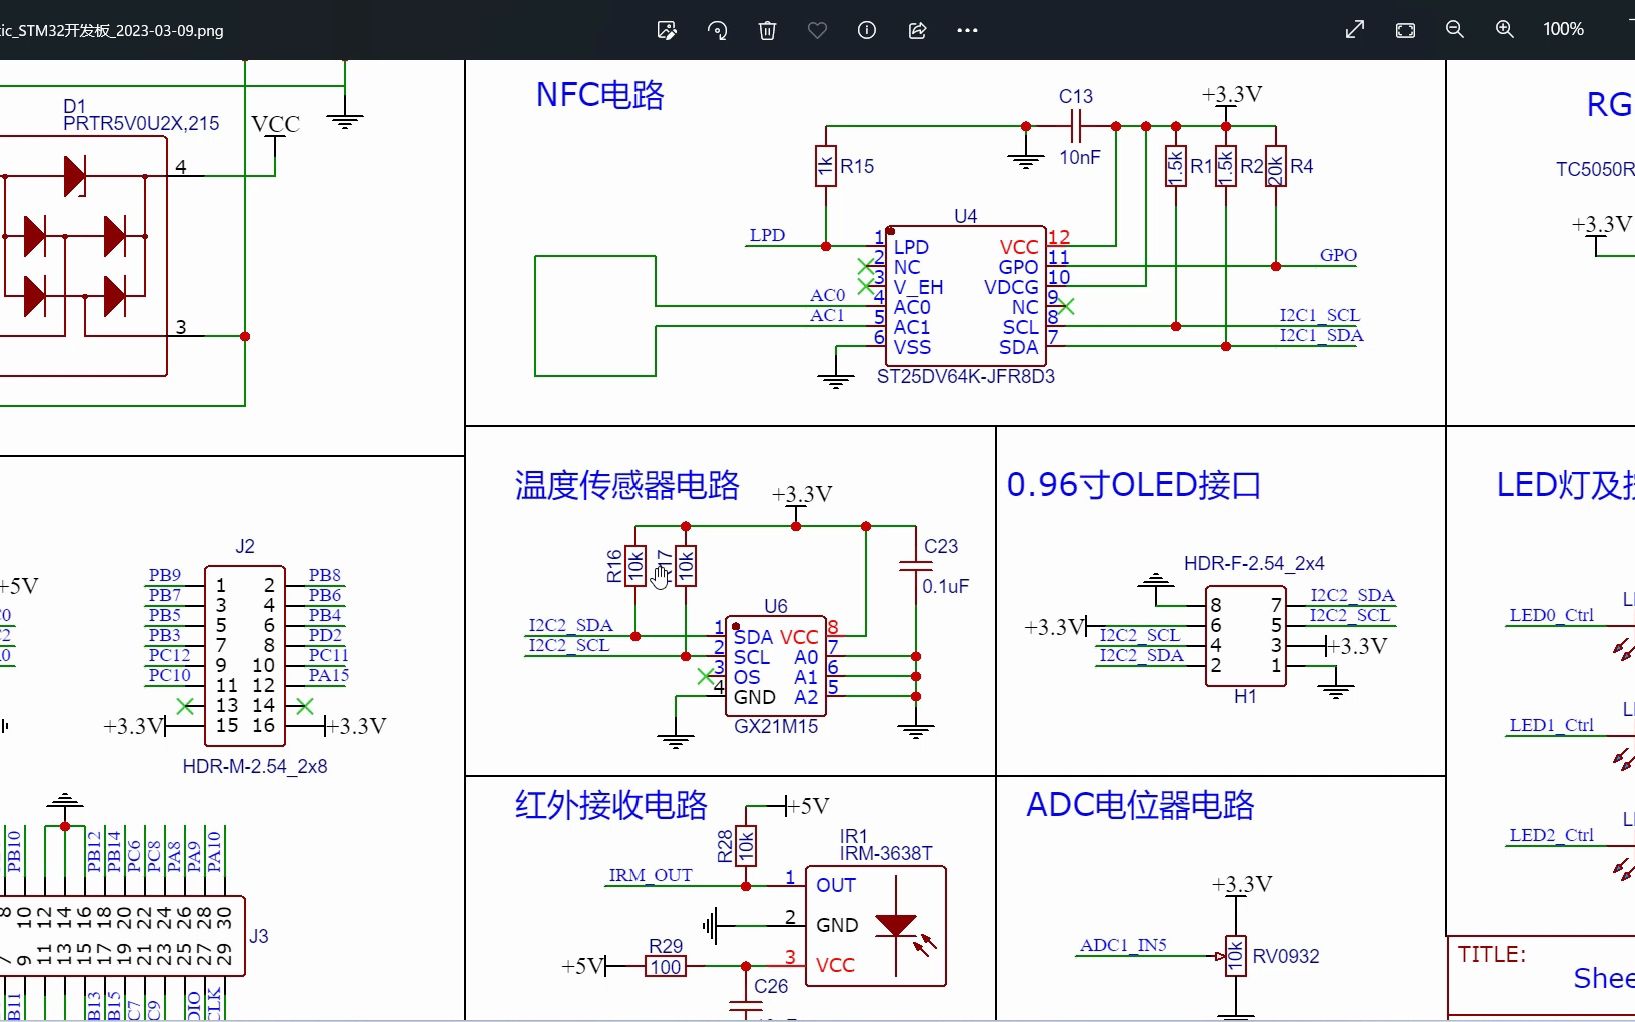Click the PRTR5V0U2X,215 diode label
The height and width of the screenshot is (1022, 1635).
[141, 123]
